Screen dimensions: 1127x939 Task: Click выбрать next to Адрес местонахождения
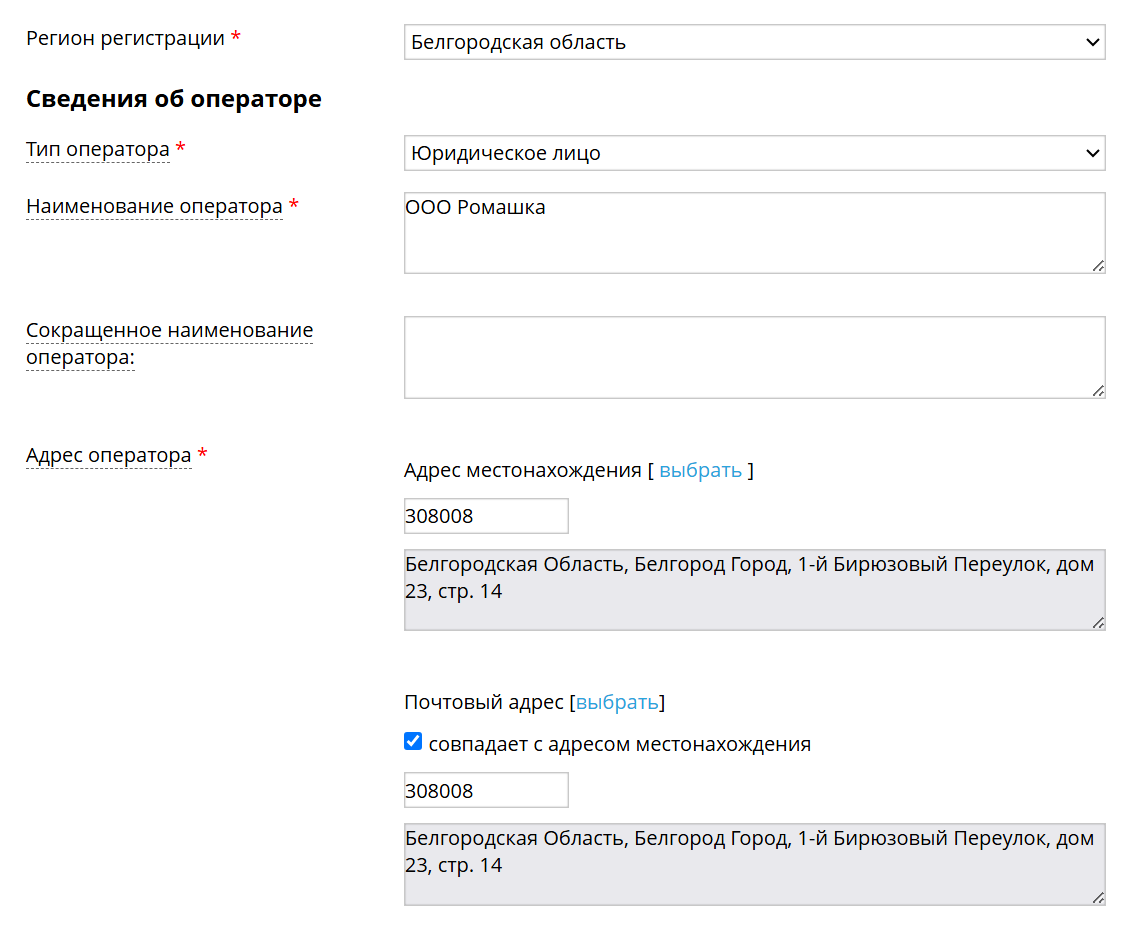click(x=700, y=470)
